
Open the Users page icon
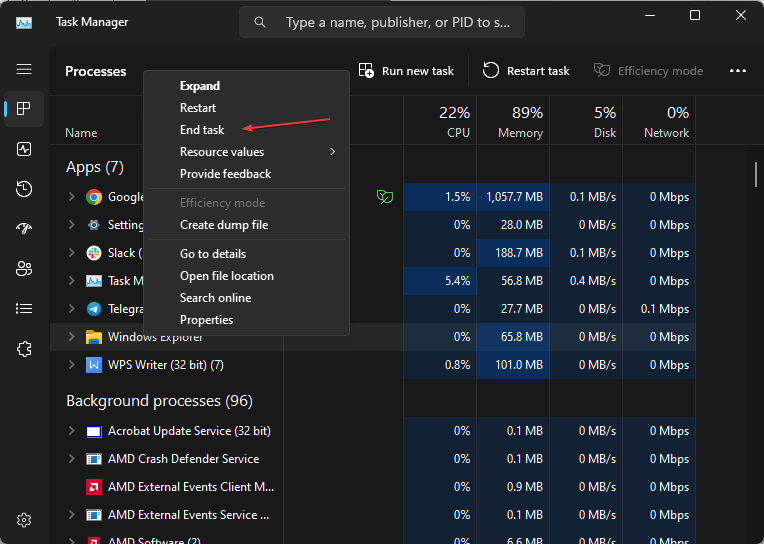(x=24, y=269)
